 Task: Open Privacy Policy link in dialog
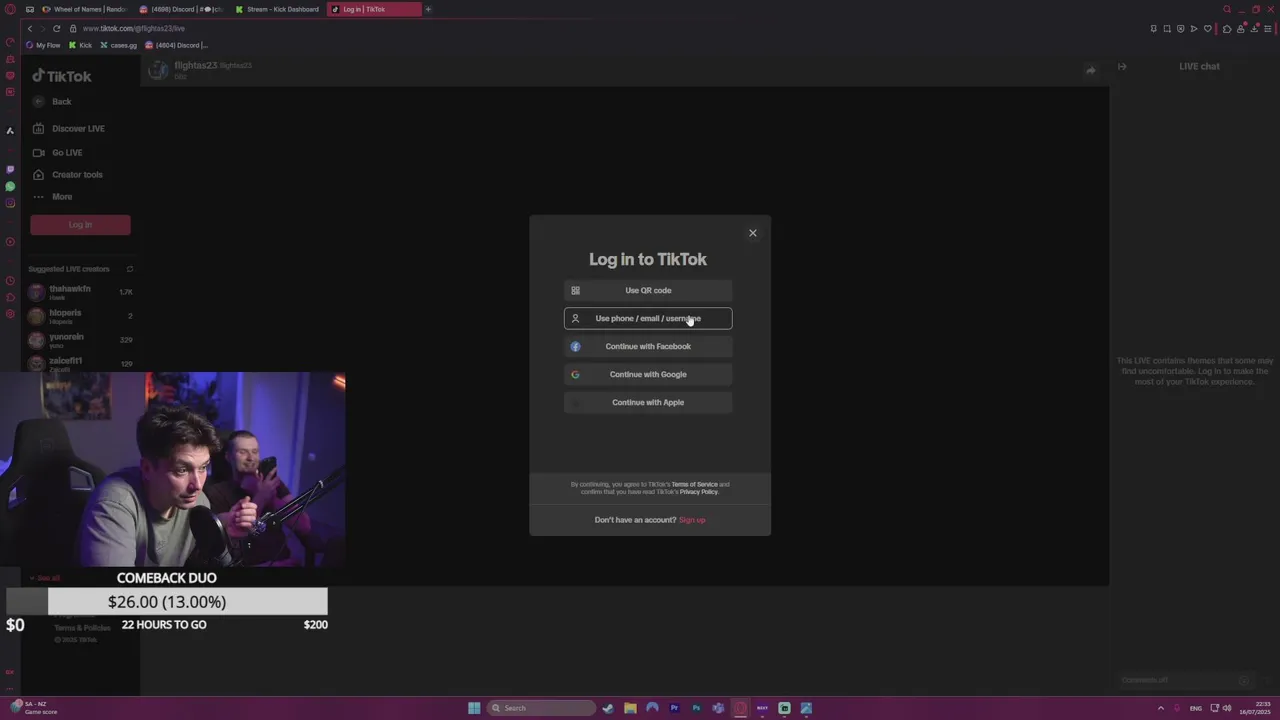pos(699,492)
